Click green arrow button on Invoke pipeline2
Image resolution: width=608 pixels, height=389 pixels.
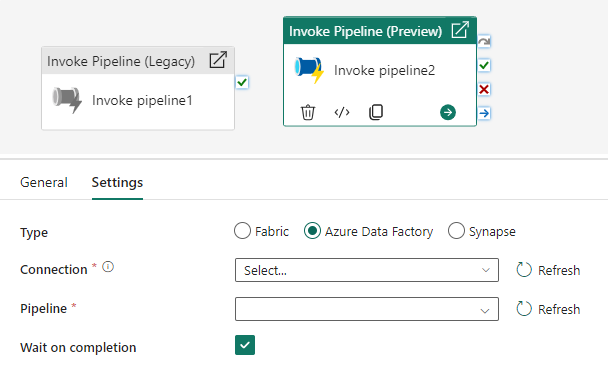point(448,112)
